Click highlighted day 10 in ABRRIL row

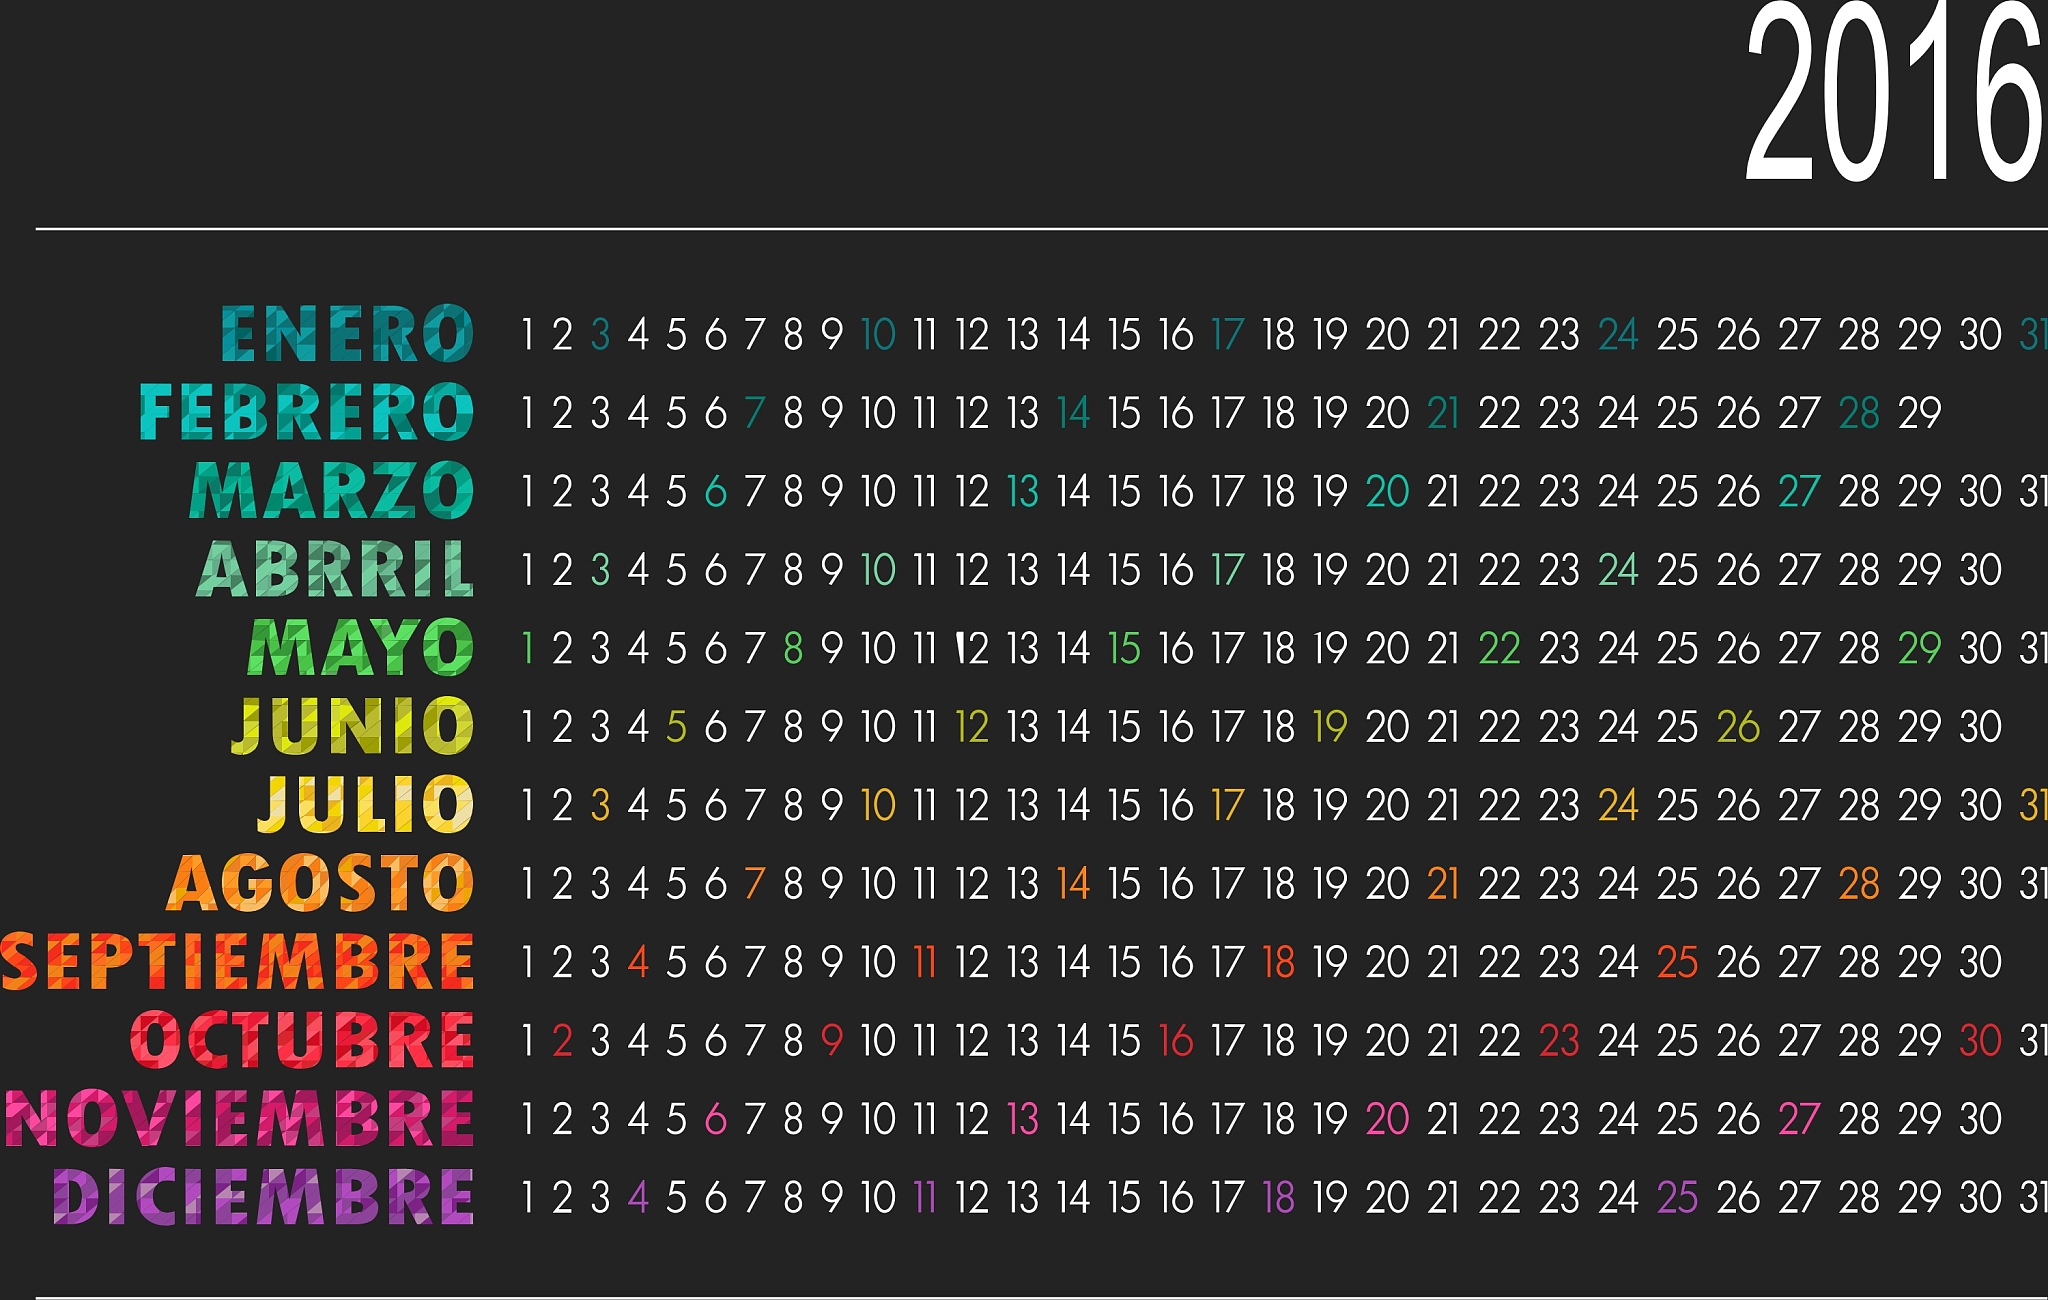click(x=878, y=570)
